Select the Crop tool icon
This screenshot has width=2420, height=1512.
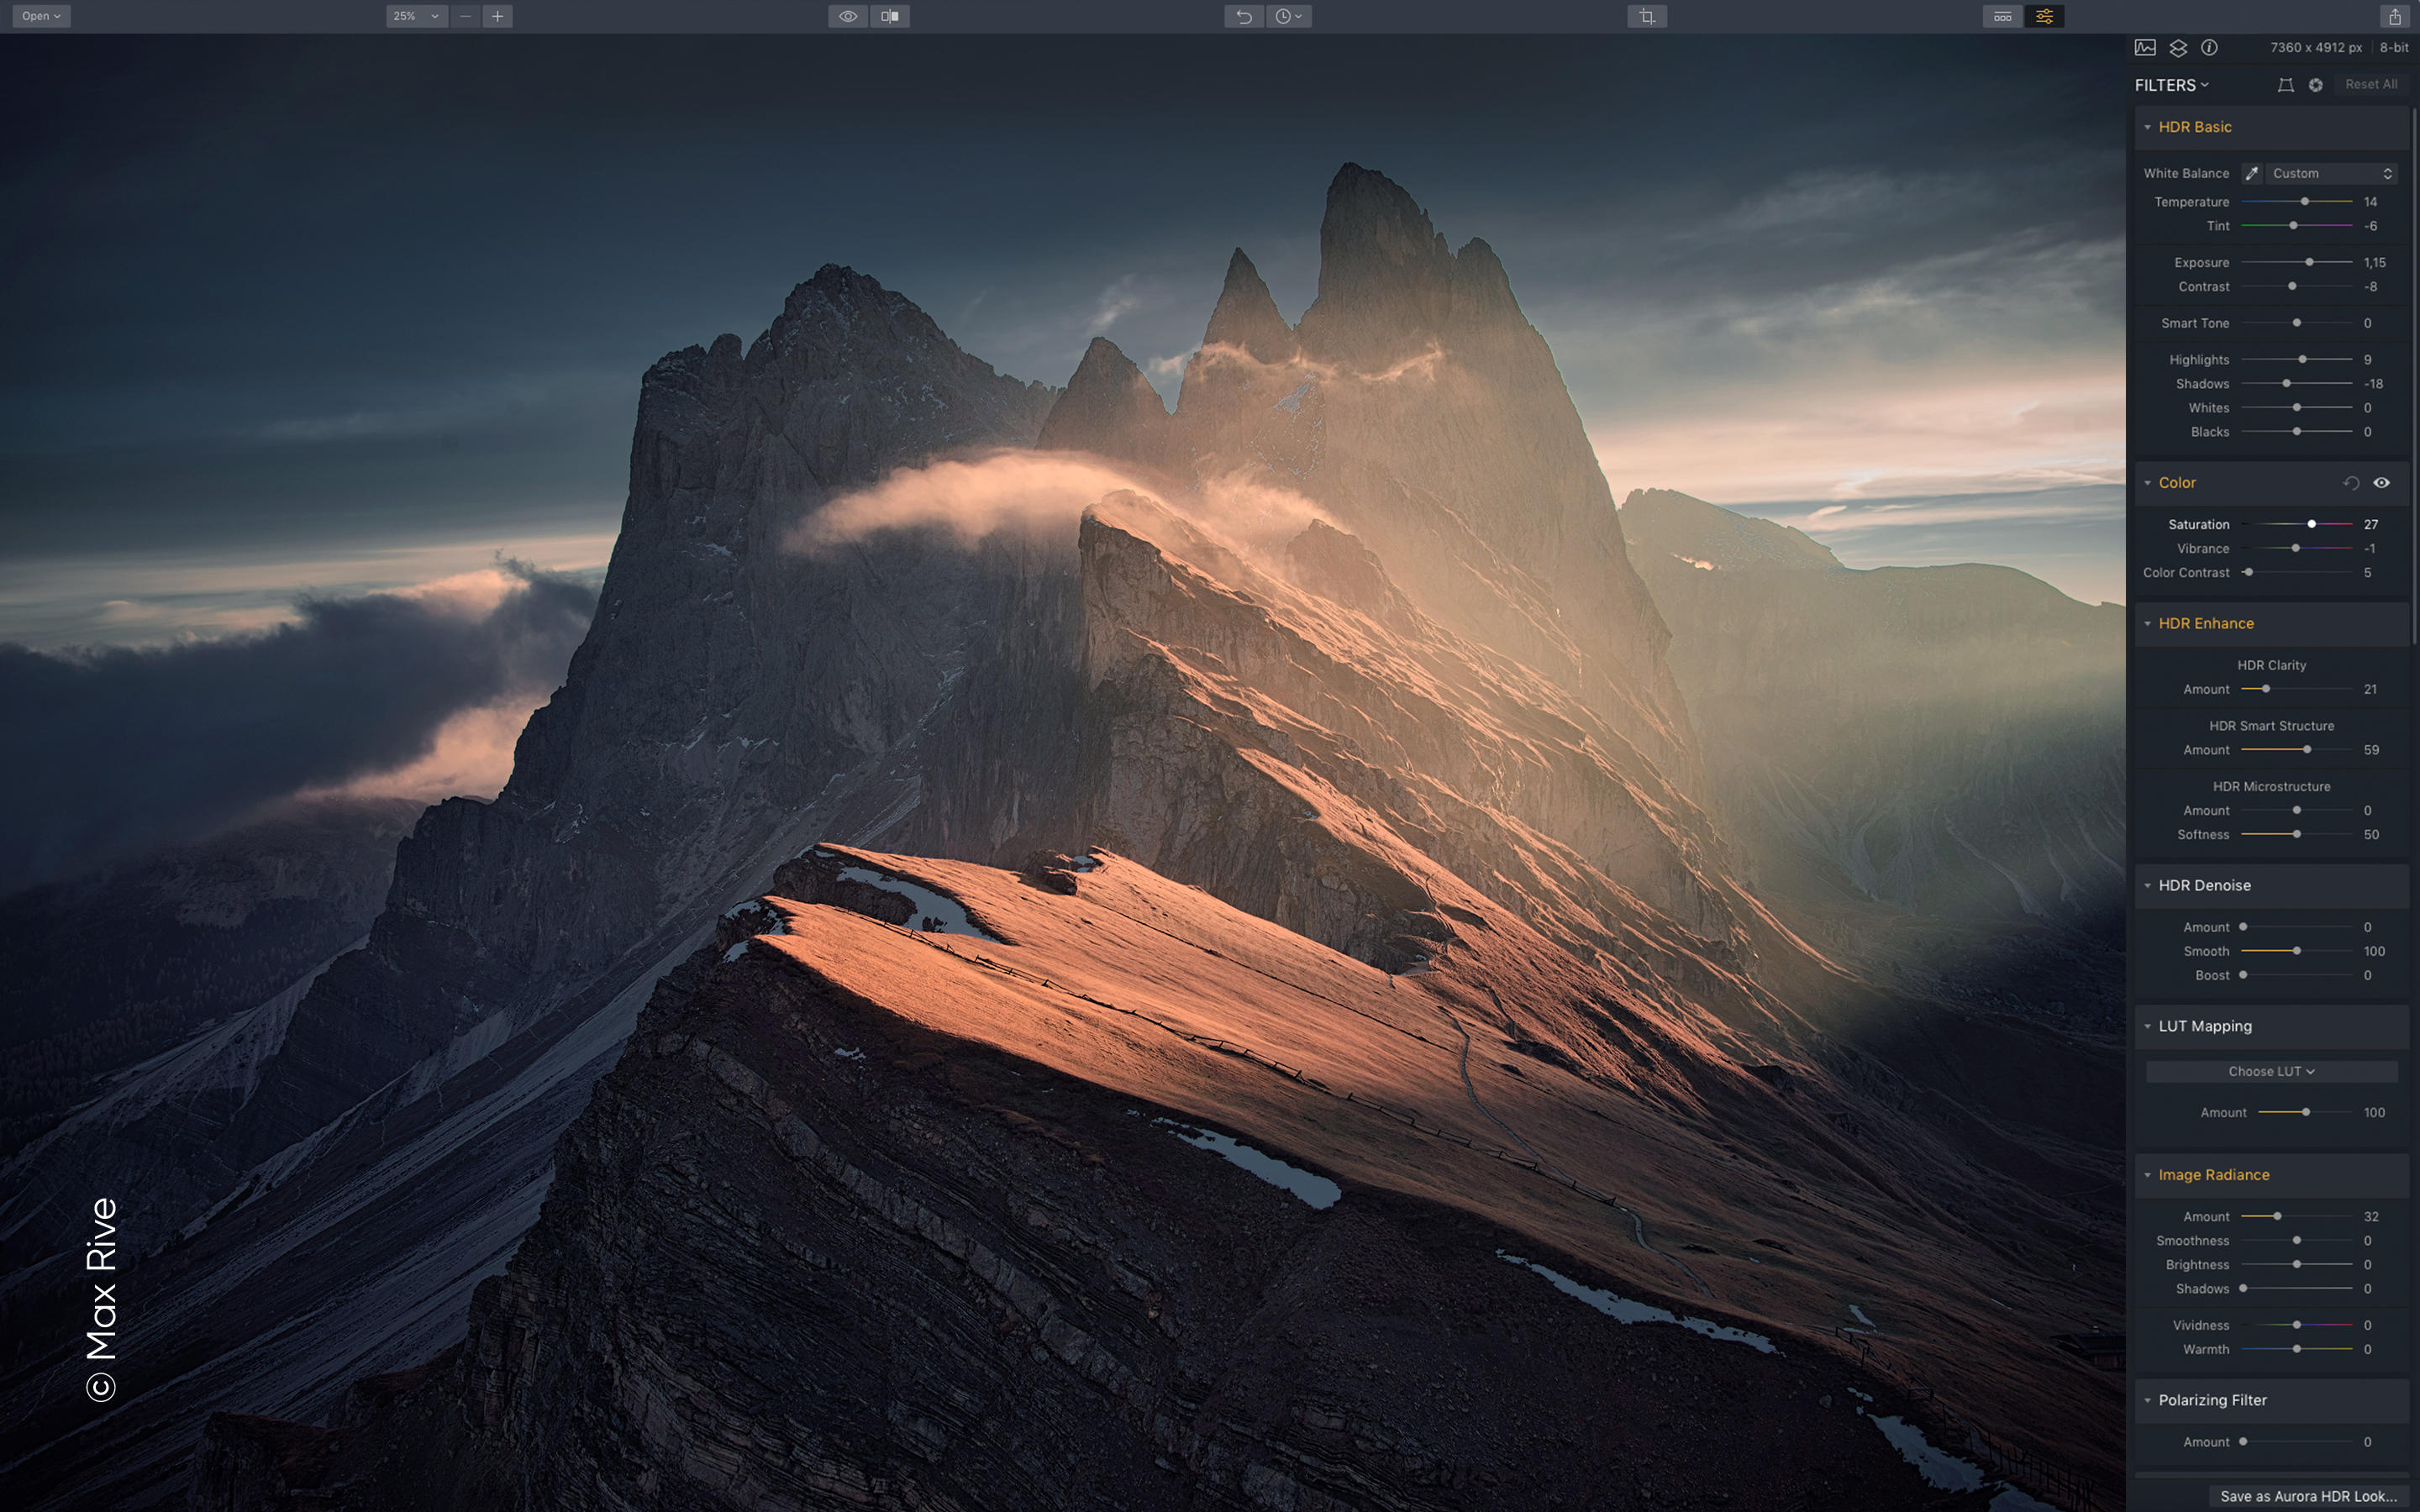1646,16
